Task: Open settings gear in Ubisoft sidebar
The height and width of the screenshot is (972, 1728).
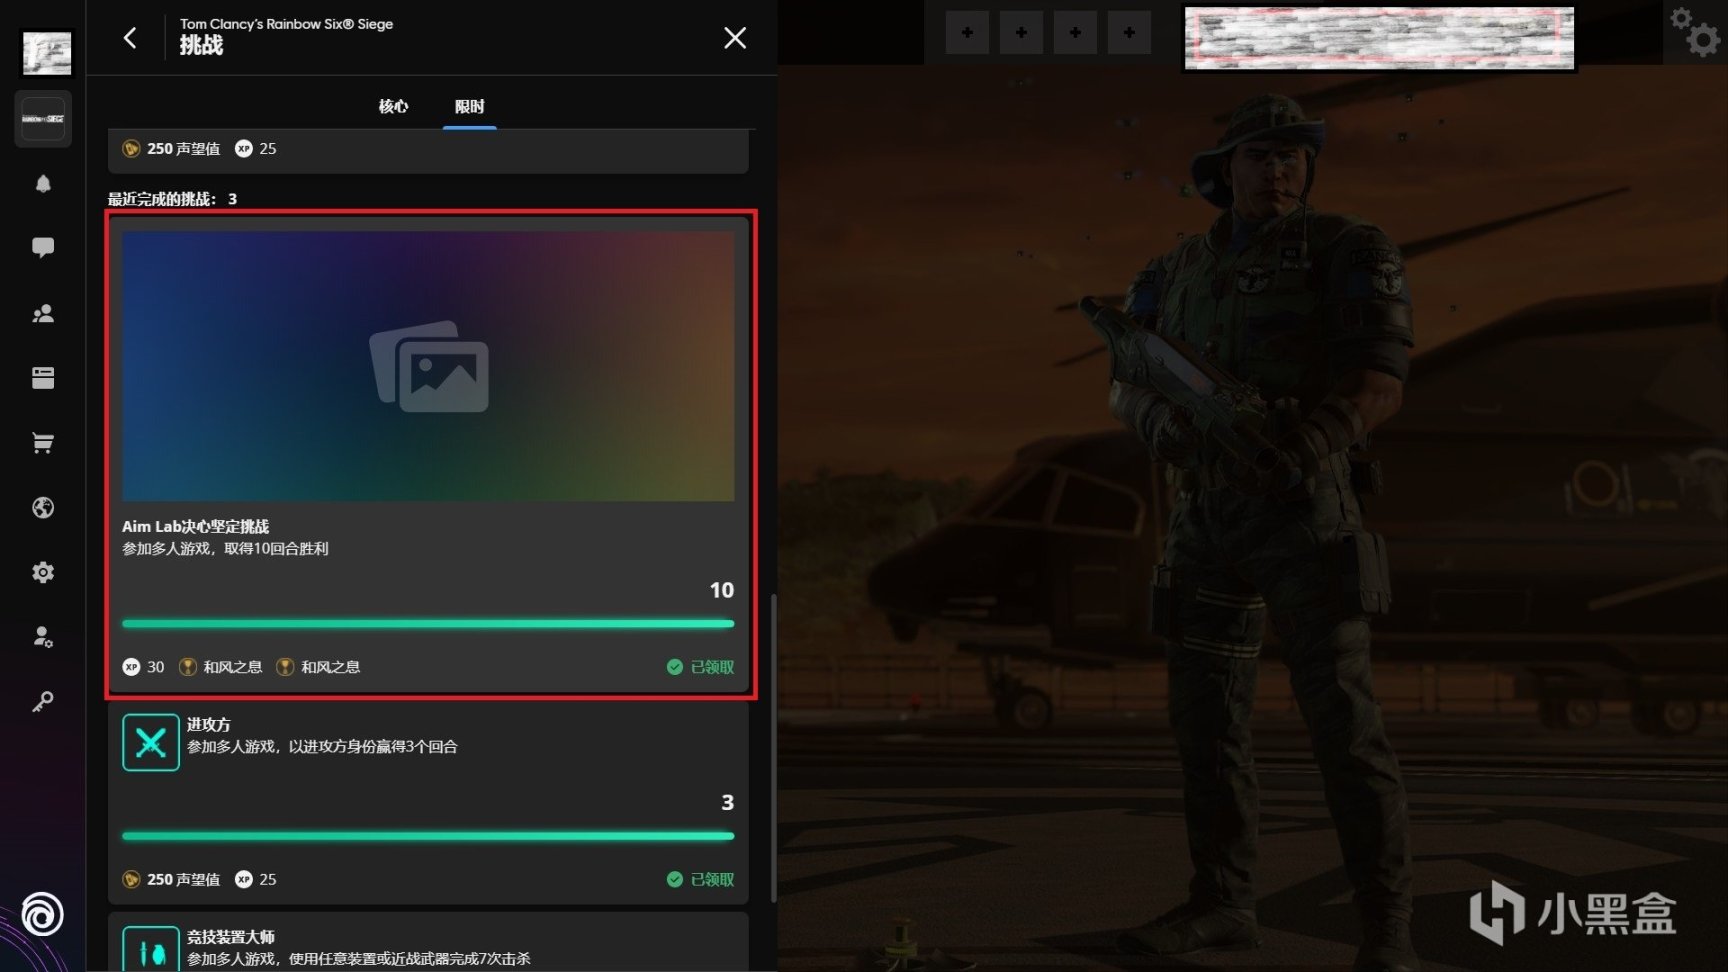Action: coord(43,572)
